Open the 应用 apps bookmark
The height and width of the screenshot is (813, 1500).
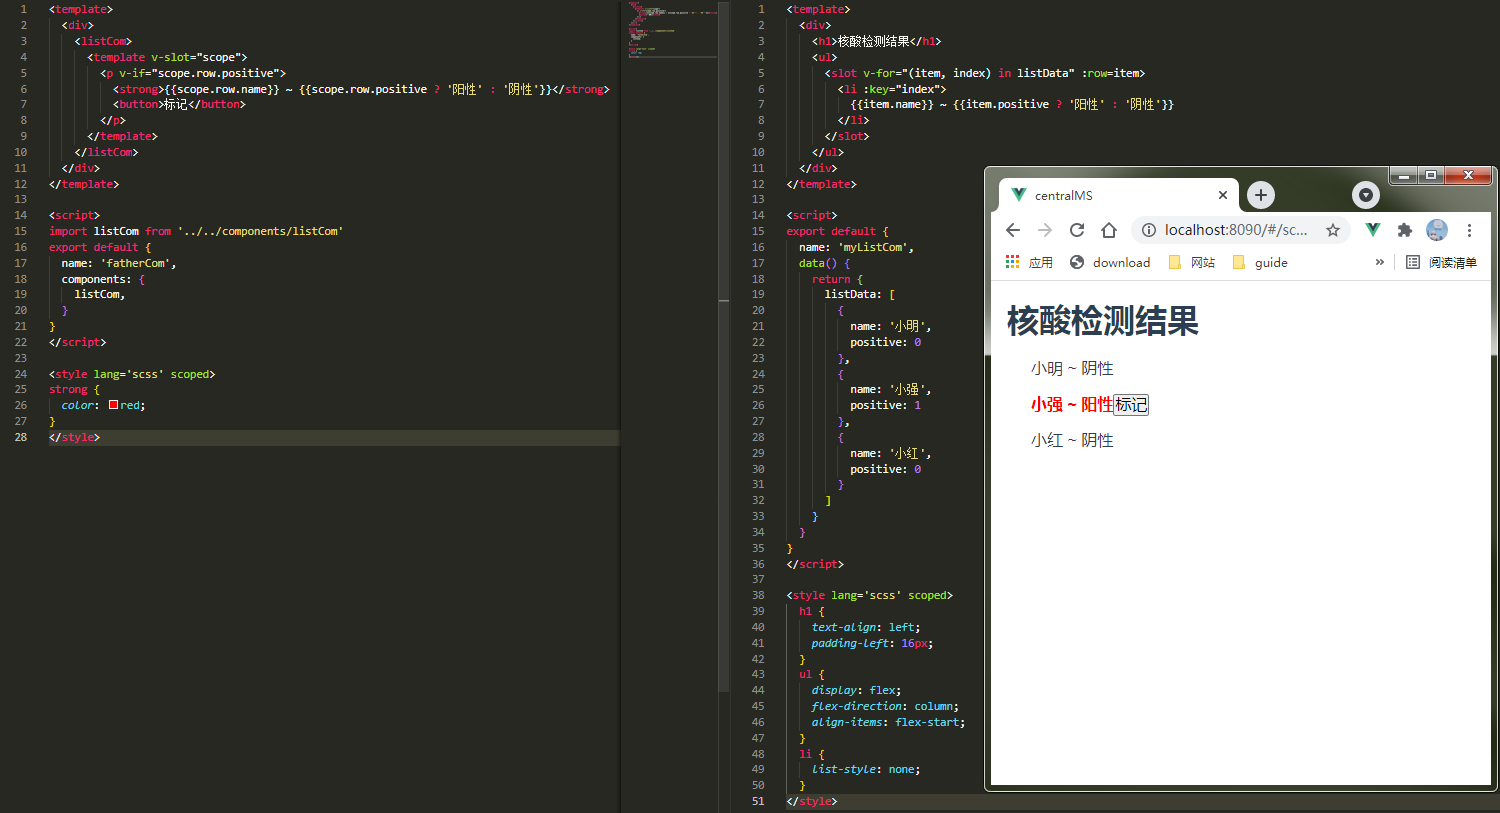point(1029,262)
